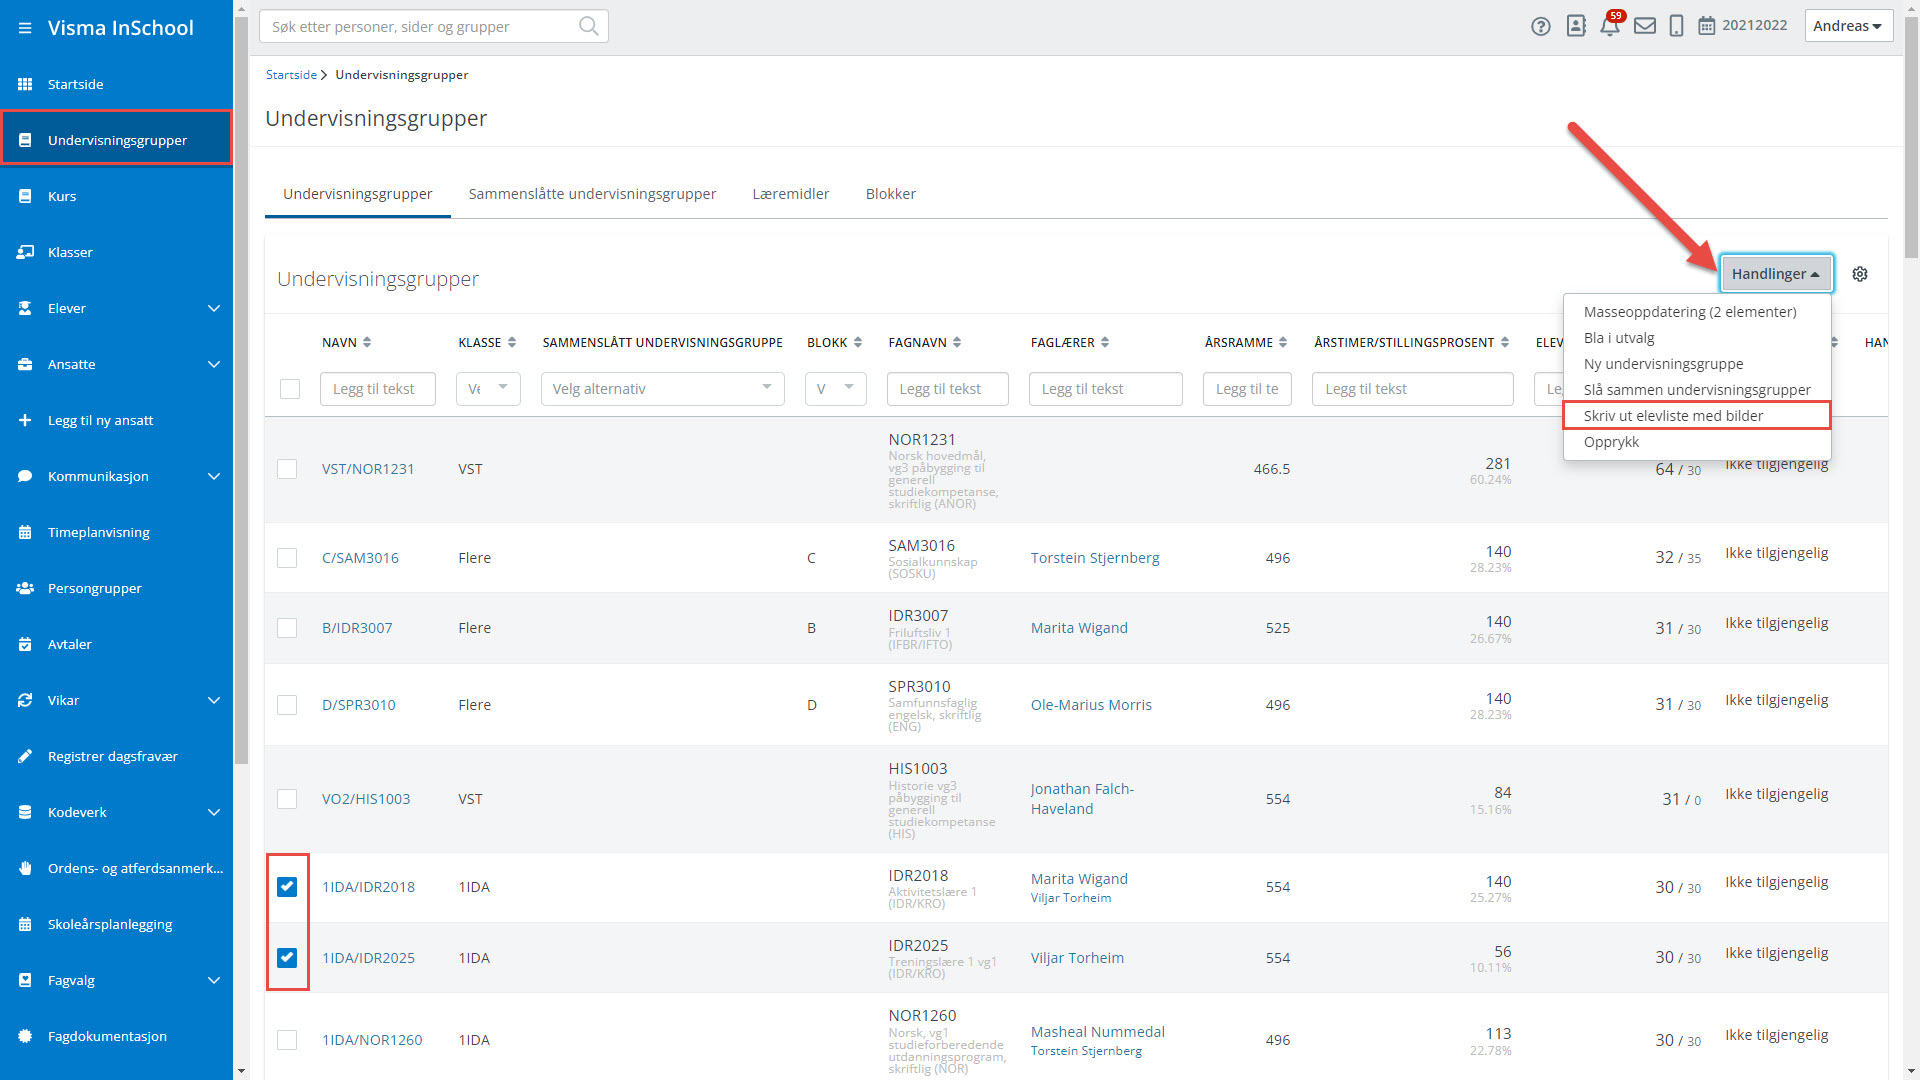Uncheck the 1IDA/IDR2018 row checkbox
Image resolution: width=1920 pixels, height=1080 pixels.
(x=287, y=887)
